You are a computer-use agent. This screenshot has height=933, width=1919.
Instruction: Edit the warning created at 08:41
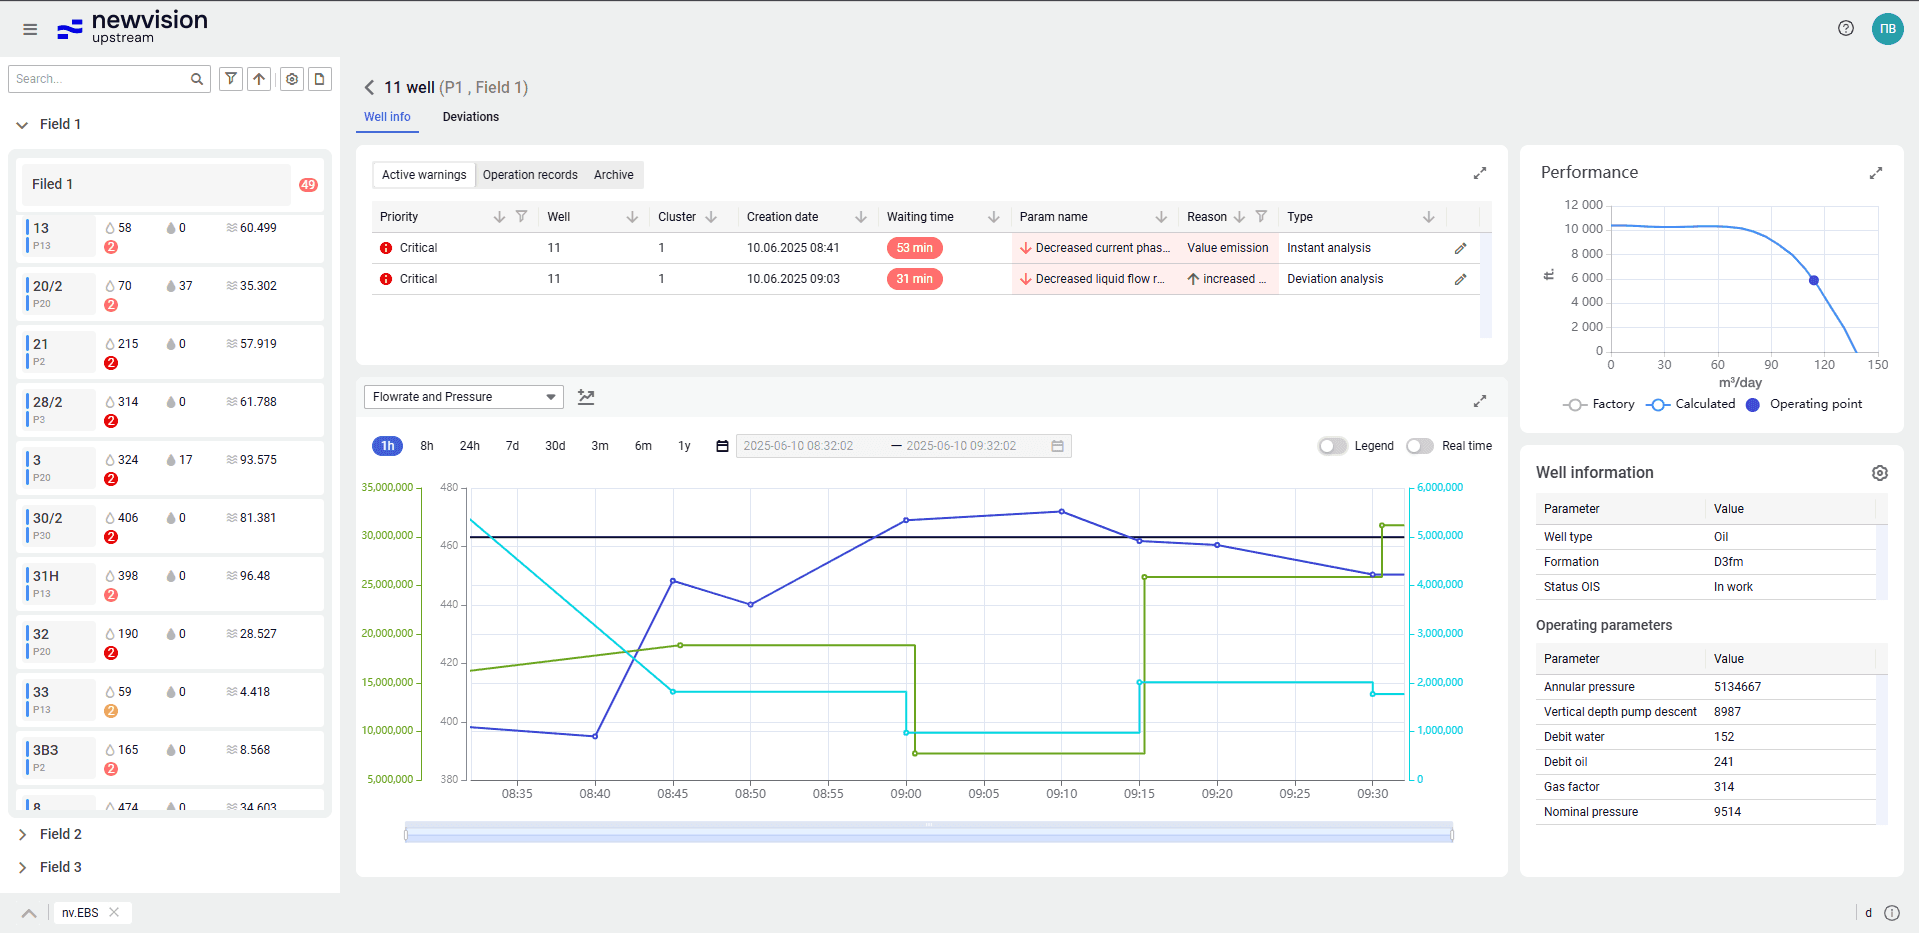coord(1460,248)
